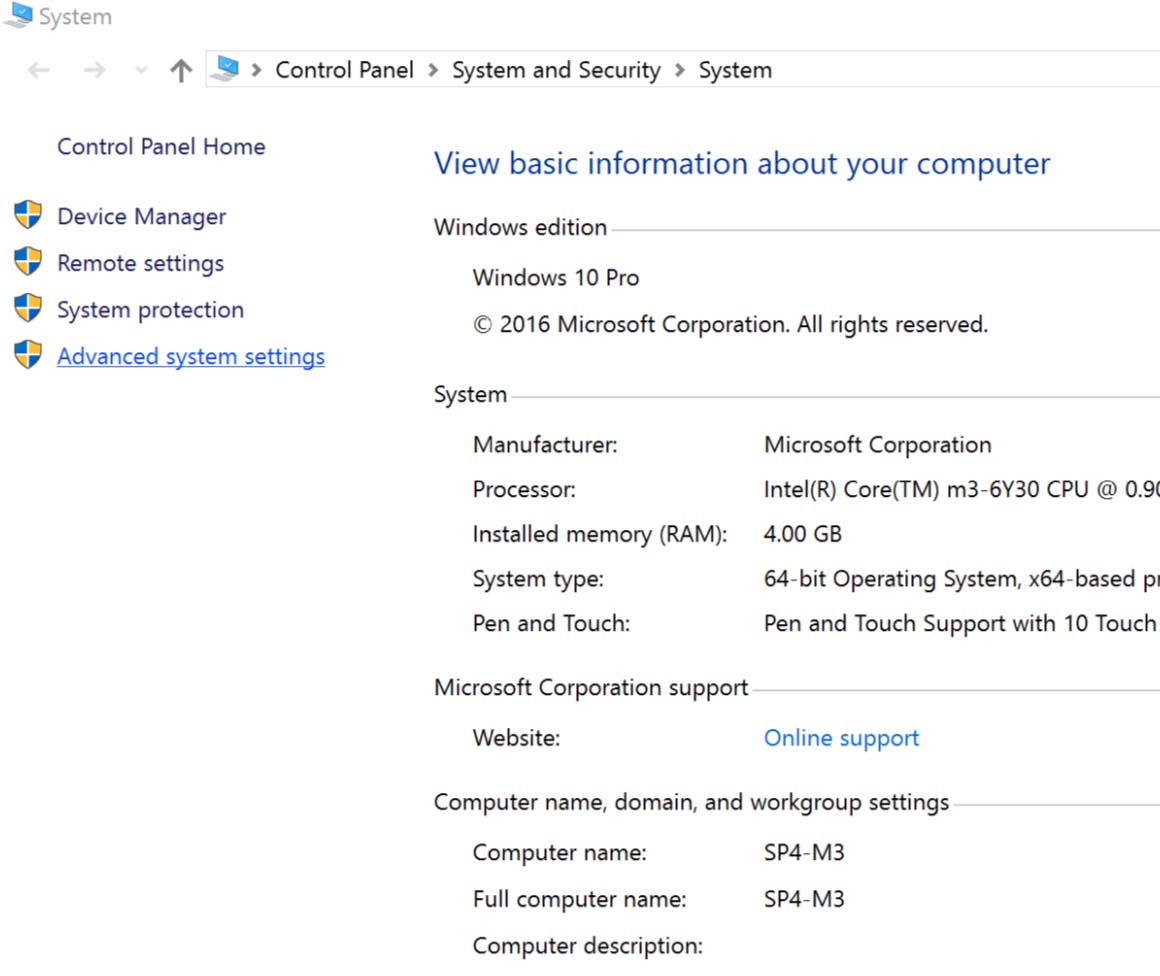Click the Microsoft Corporation manufacturer value

pos(877,445)
